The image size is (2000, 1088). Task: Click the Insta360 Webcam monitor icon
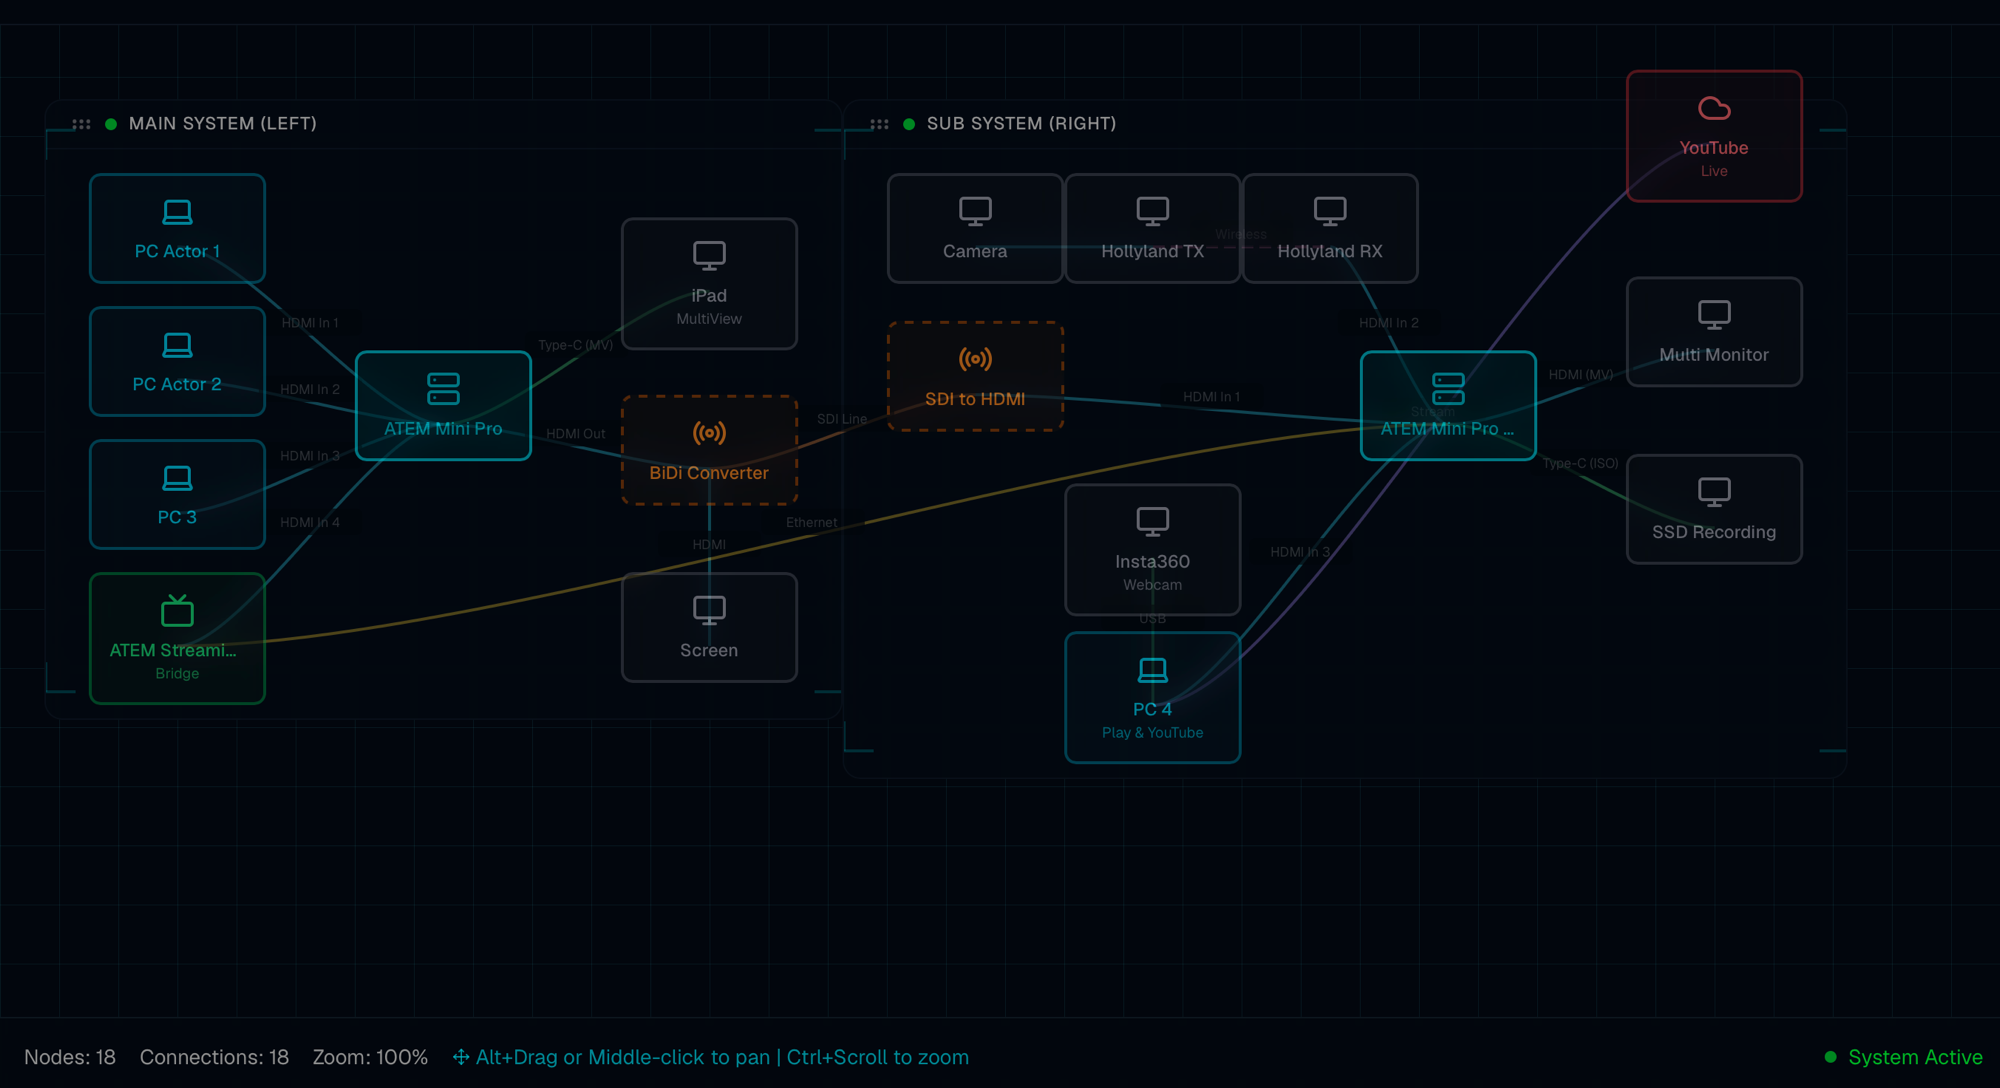coord(1152,522)
